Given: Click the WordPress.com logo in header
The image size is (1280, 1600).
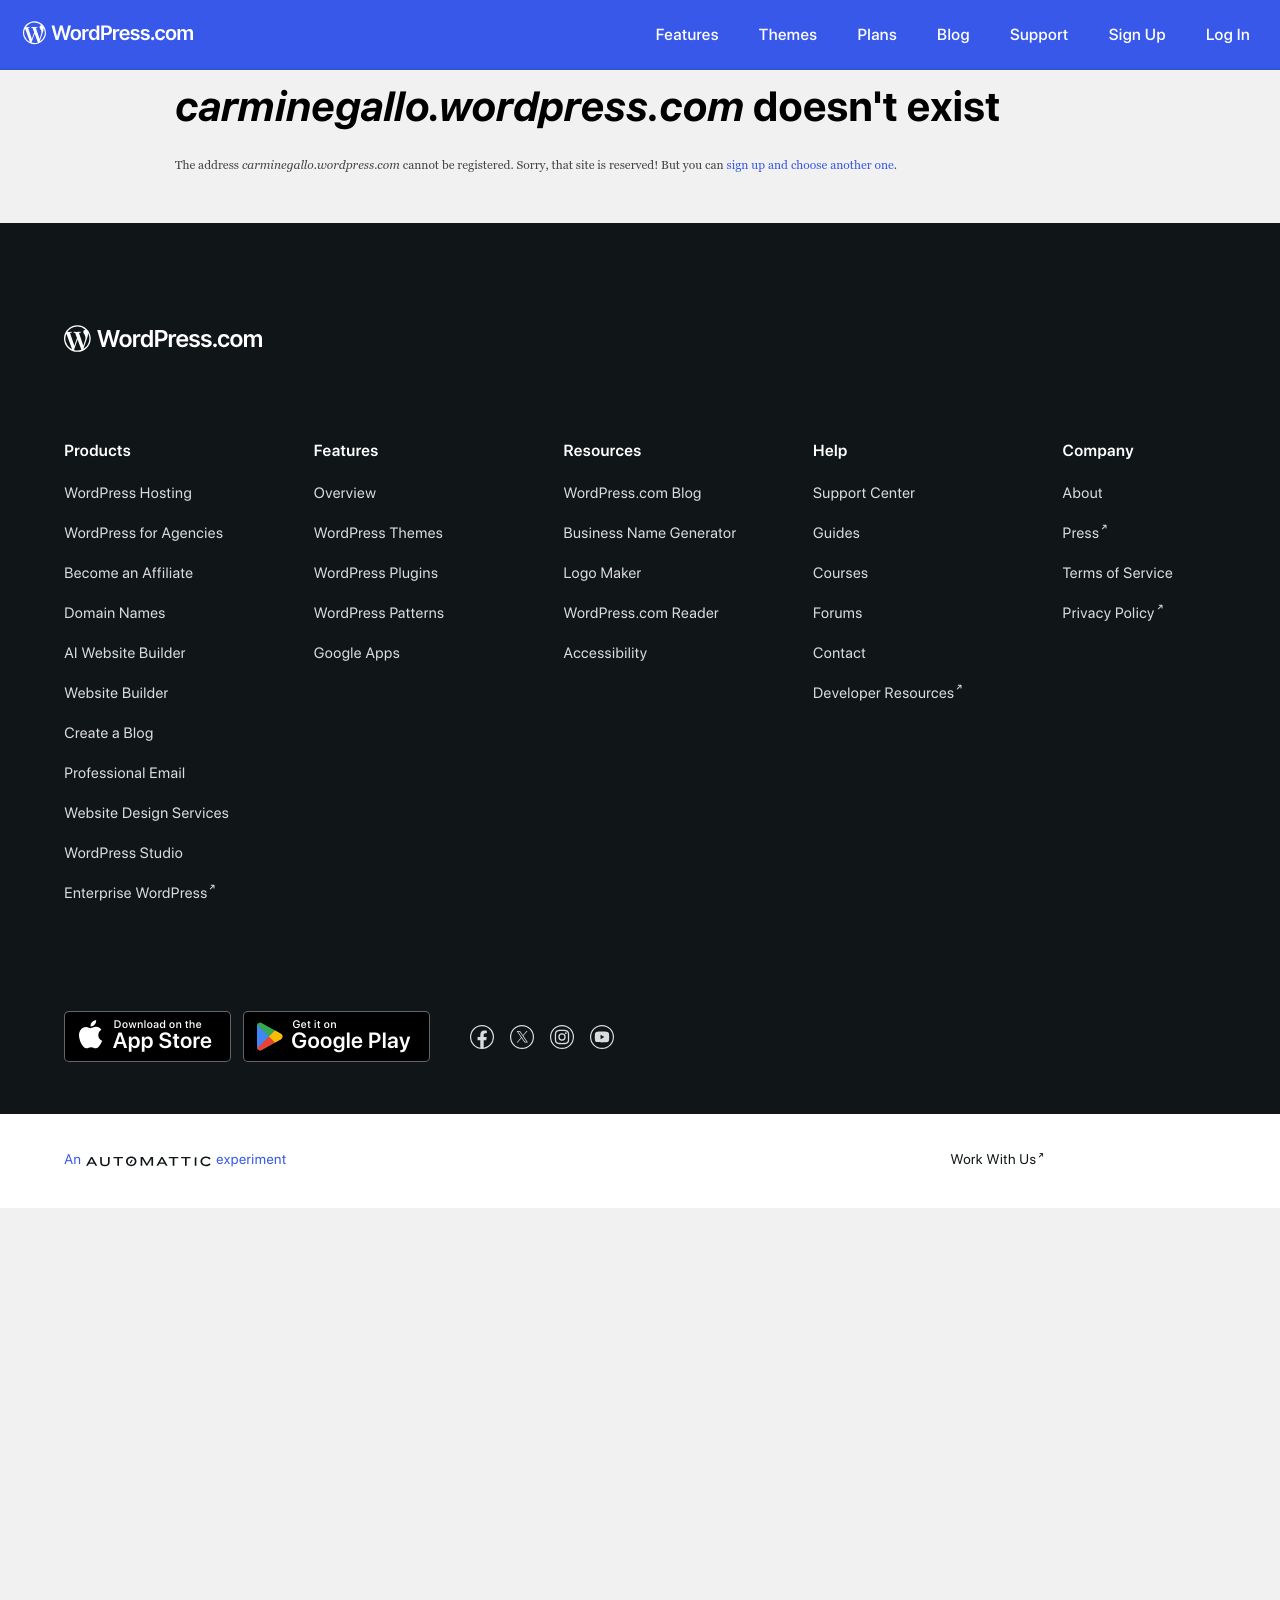Looking at the screenshot, I should pyautogui.click(x=108, y=34).
